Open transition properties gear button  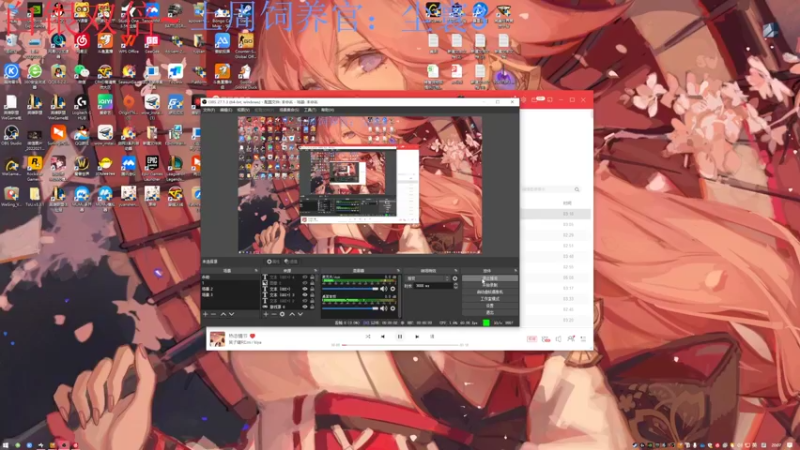pyautogui.click(x=455, y=279)
